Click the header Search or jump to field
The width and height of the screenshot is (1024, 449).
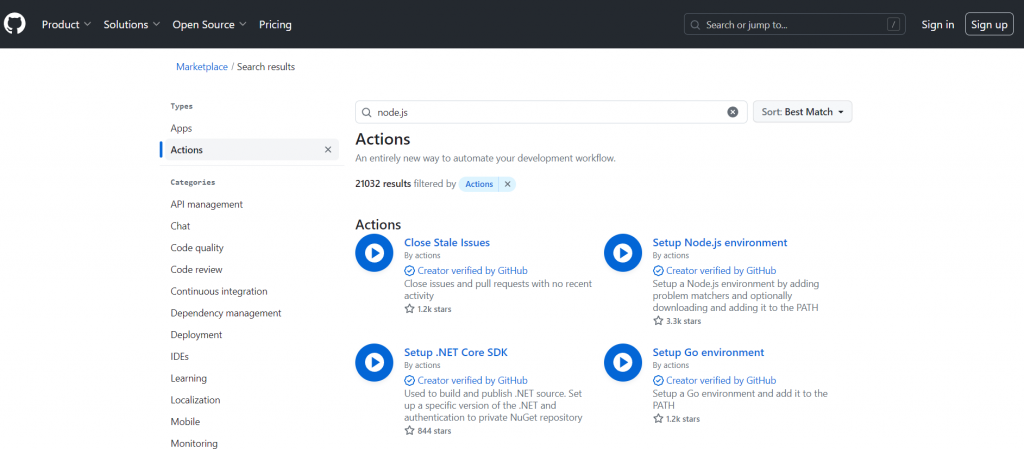point(795,25)
